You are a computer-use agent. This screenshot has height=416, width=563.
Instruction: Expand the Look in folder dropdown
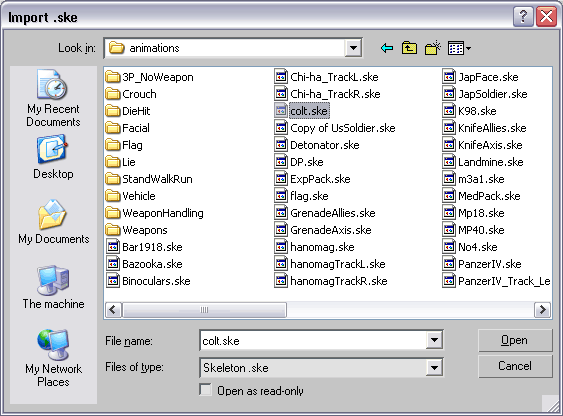[353, 48]
